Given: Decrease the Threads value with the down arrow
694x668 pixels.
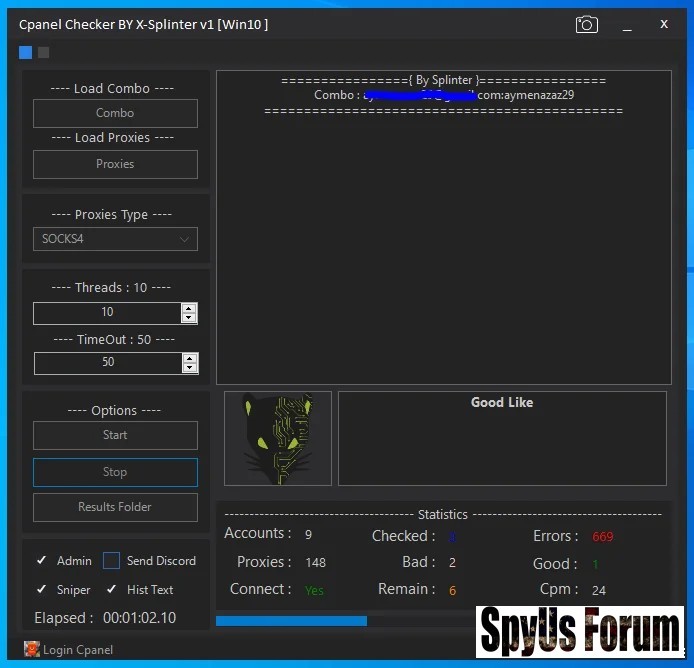Looking at the screenshot, I should (x=189, y=318).
